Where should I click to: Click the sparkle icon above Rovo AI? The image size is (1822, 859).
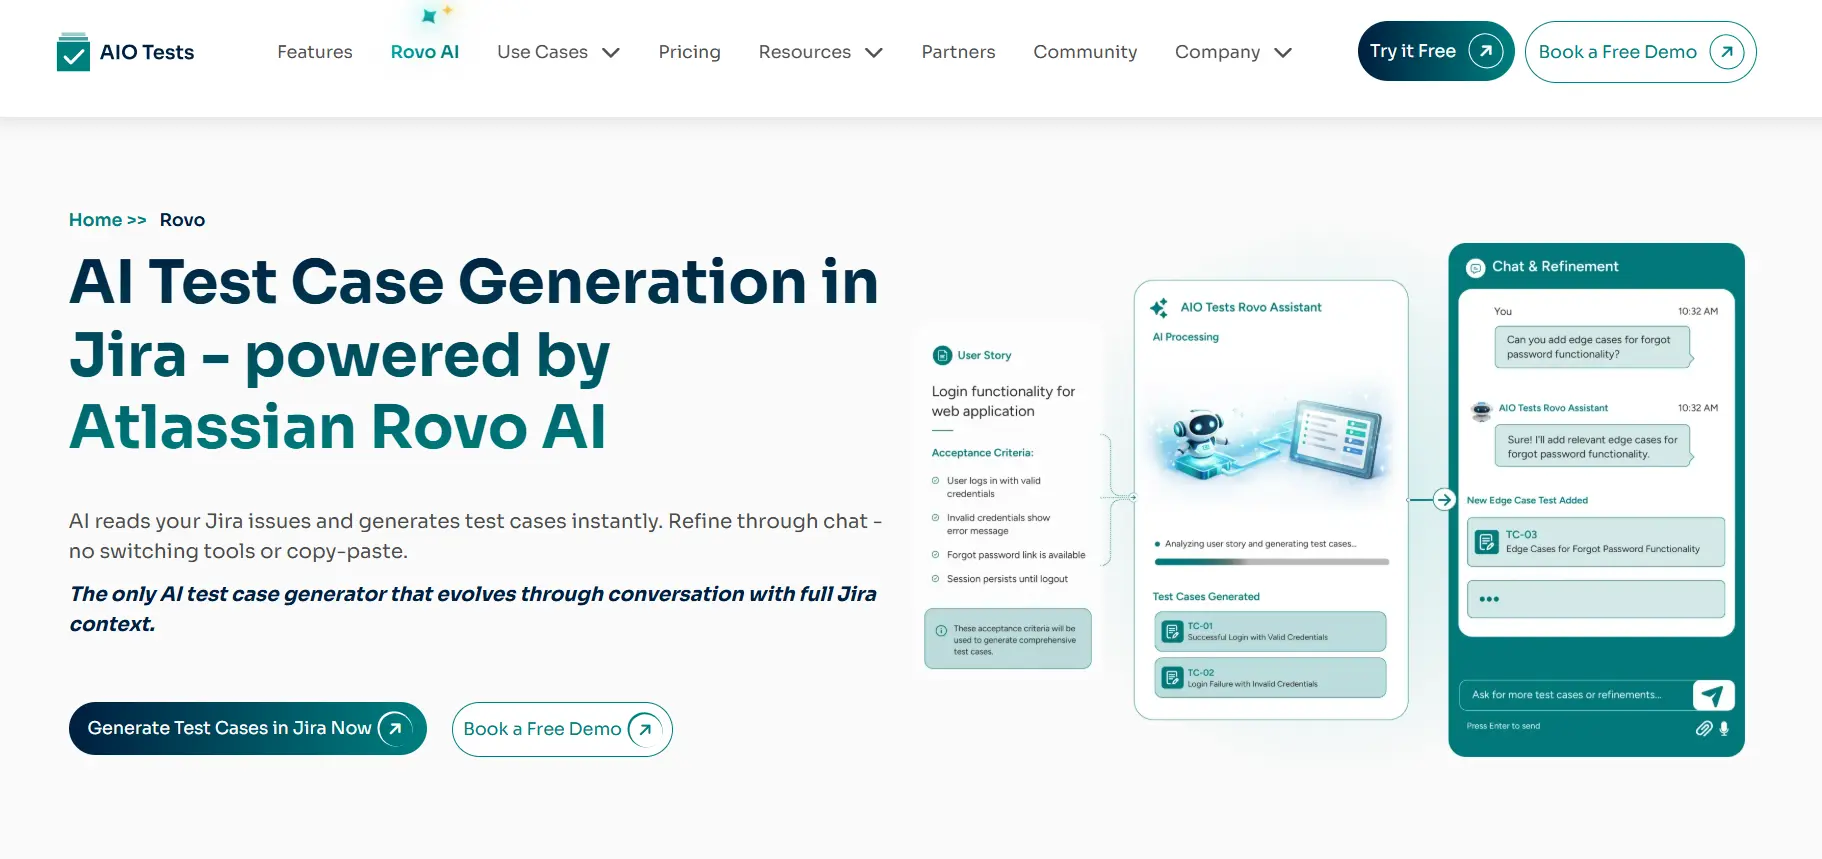437,14
